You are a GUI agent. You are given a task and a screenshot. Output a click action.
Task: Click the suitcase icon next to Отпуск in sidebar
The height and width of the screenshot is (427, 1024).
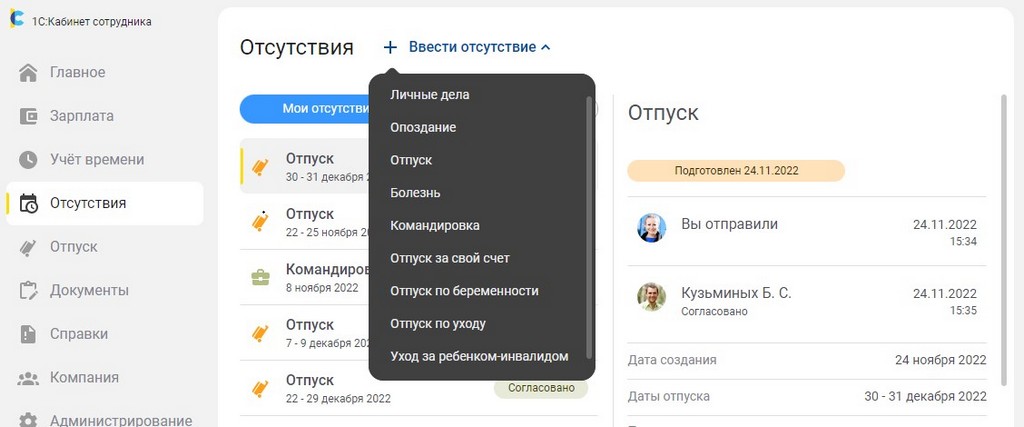pyautogui.click(x=28, y=247)
